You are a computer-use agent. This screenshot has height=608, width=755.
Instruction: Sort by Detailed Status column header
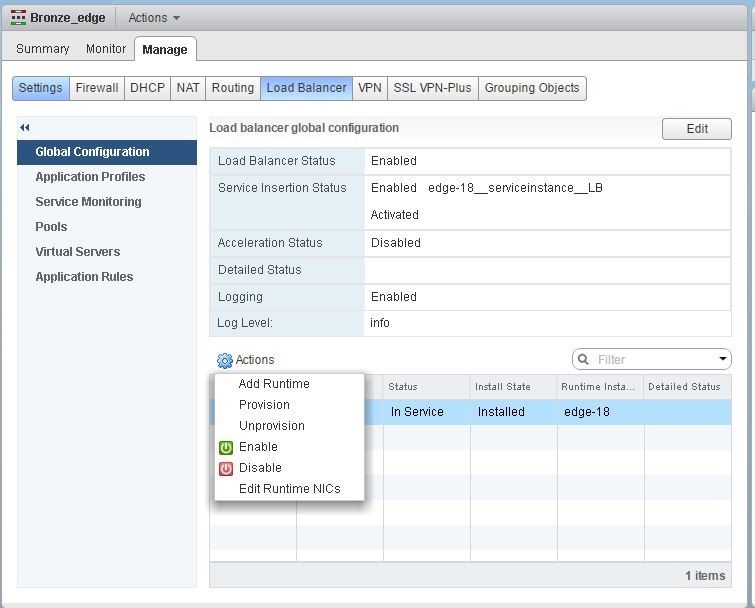tap(688, 387)
